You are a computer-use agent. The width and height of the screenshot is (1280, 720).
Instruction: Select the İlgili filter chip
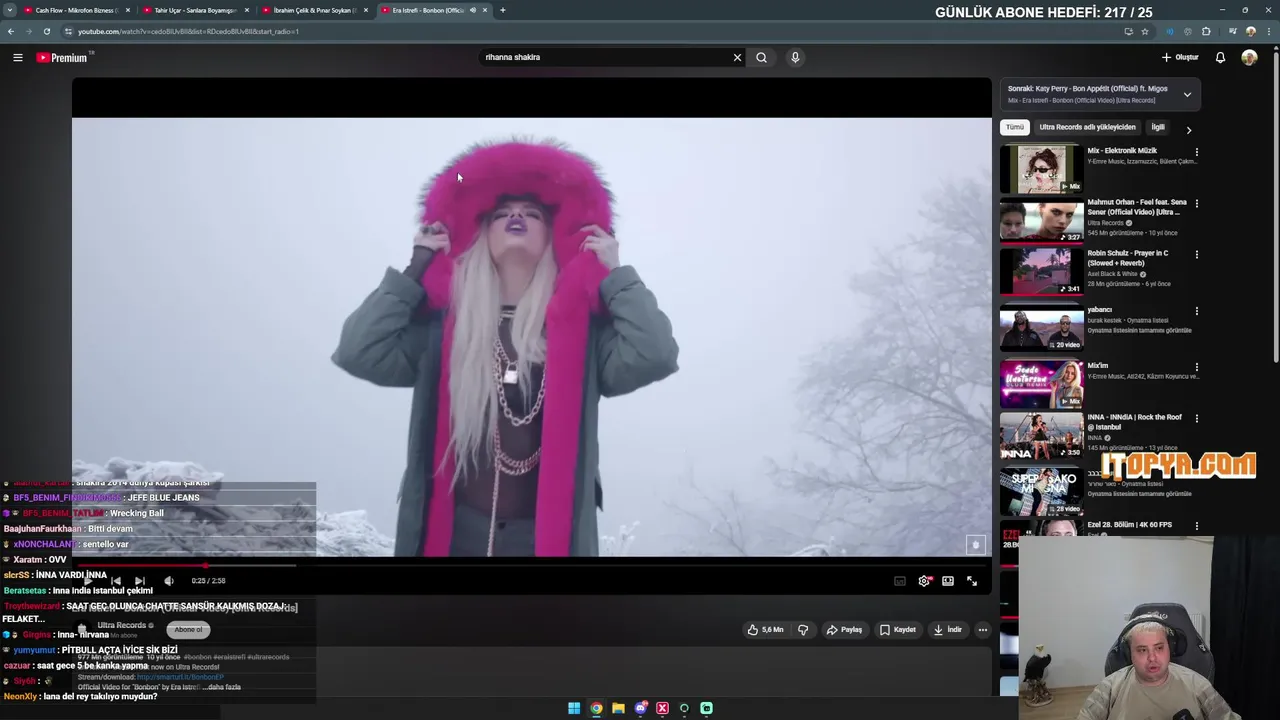pos(1158,128)
